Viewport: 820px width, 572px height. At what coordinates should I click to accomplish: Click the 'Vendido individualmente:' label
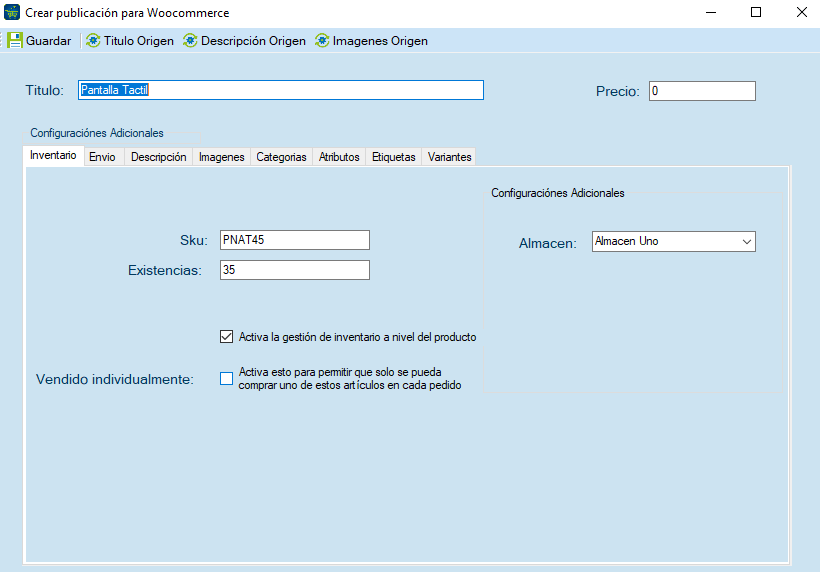[x=115, y=380]
